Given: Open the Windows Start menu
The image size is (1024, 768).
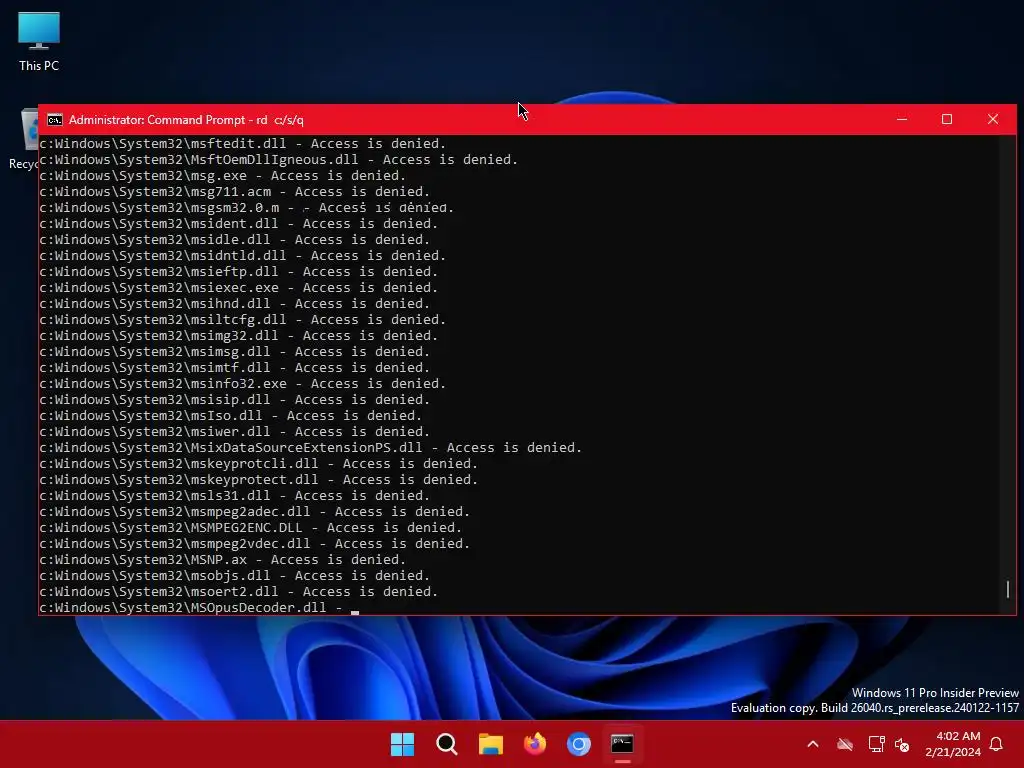Looking at the screenshot, I should (402, 744).
